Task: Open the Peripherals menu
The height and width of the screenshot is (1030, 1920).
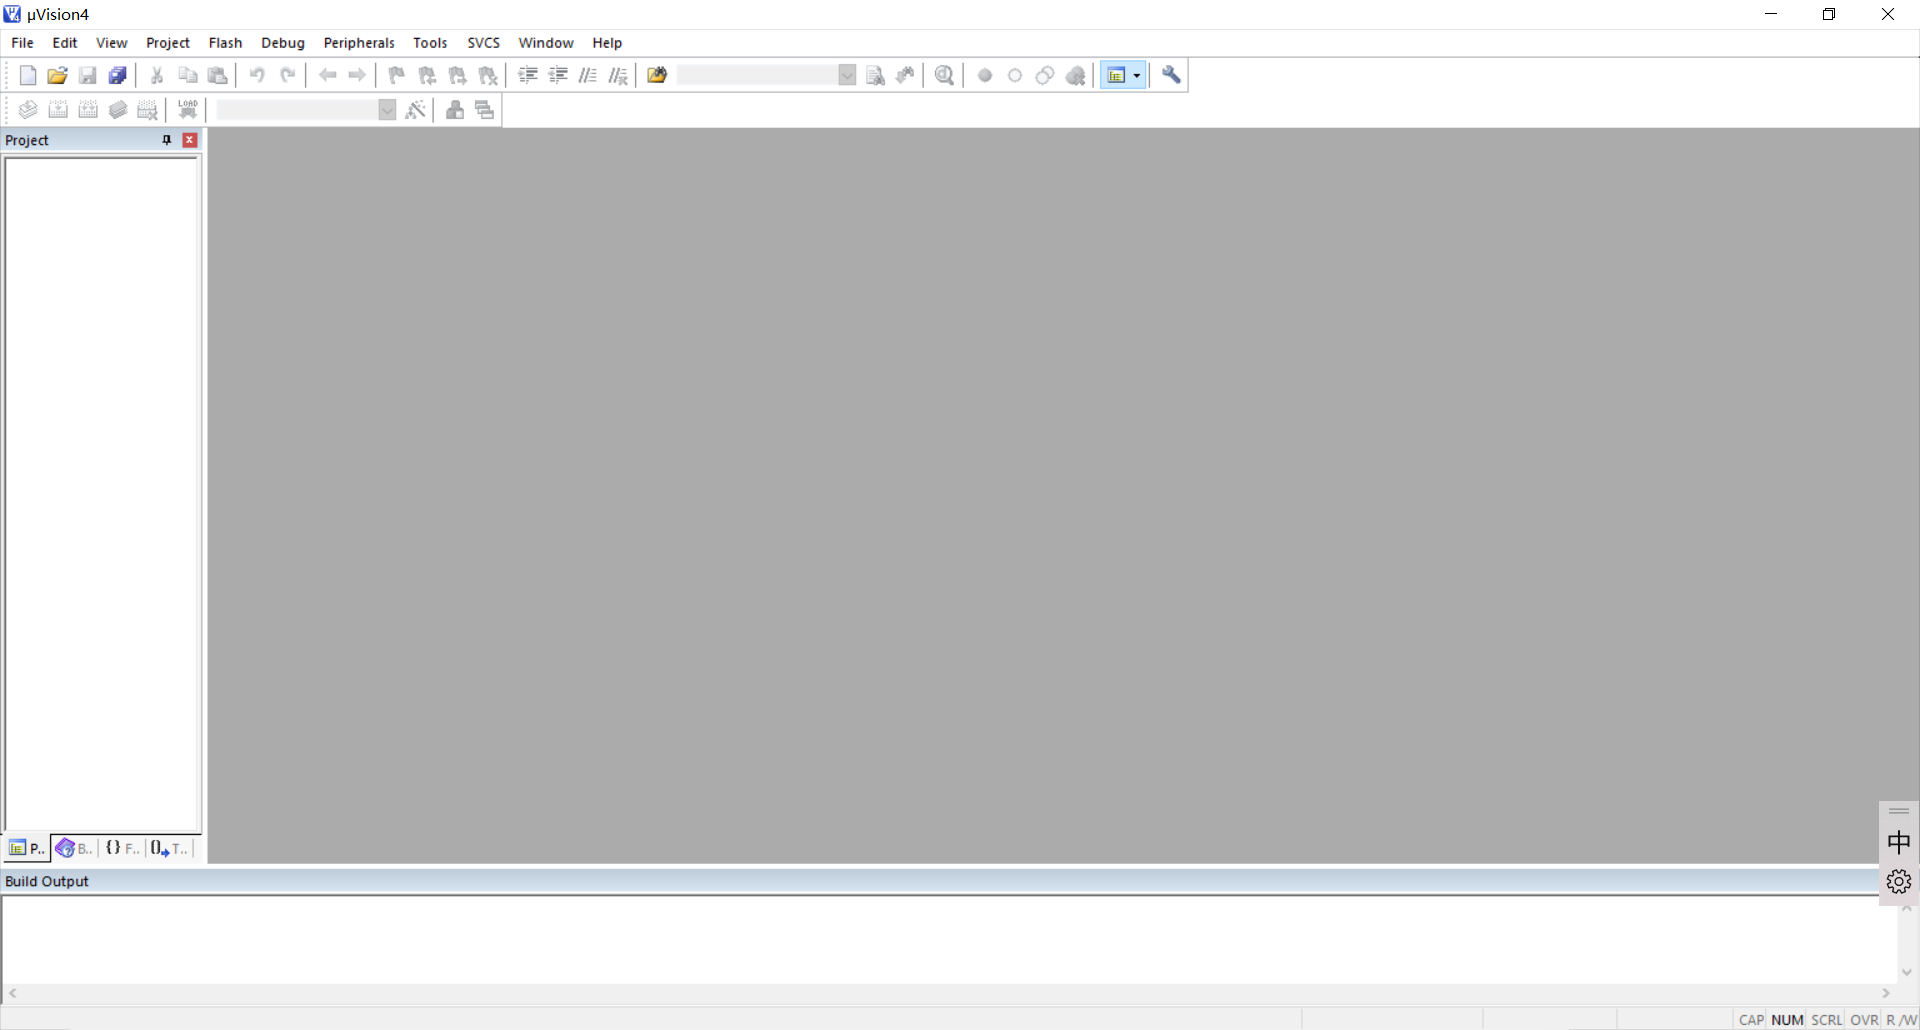Action: pos(359,43)
